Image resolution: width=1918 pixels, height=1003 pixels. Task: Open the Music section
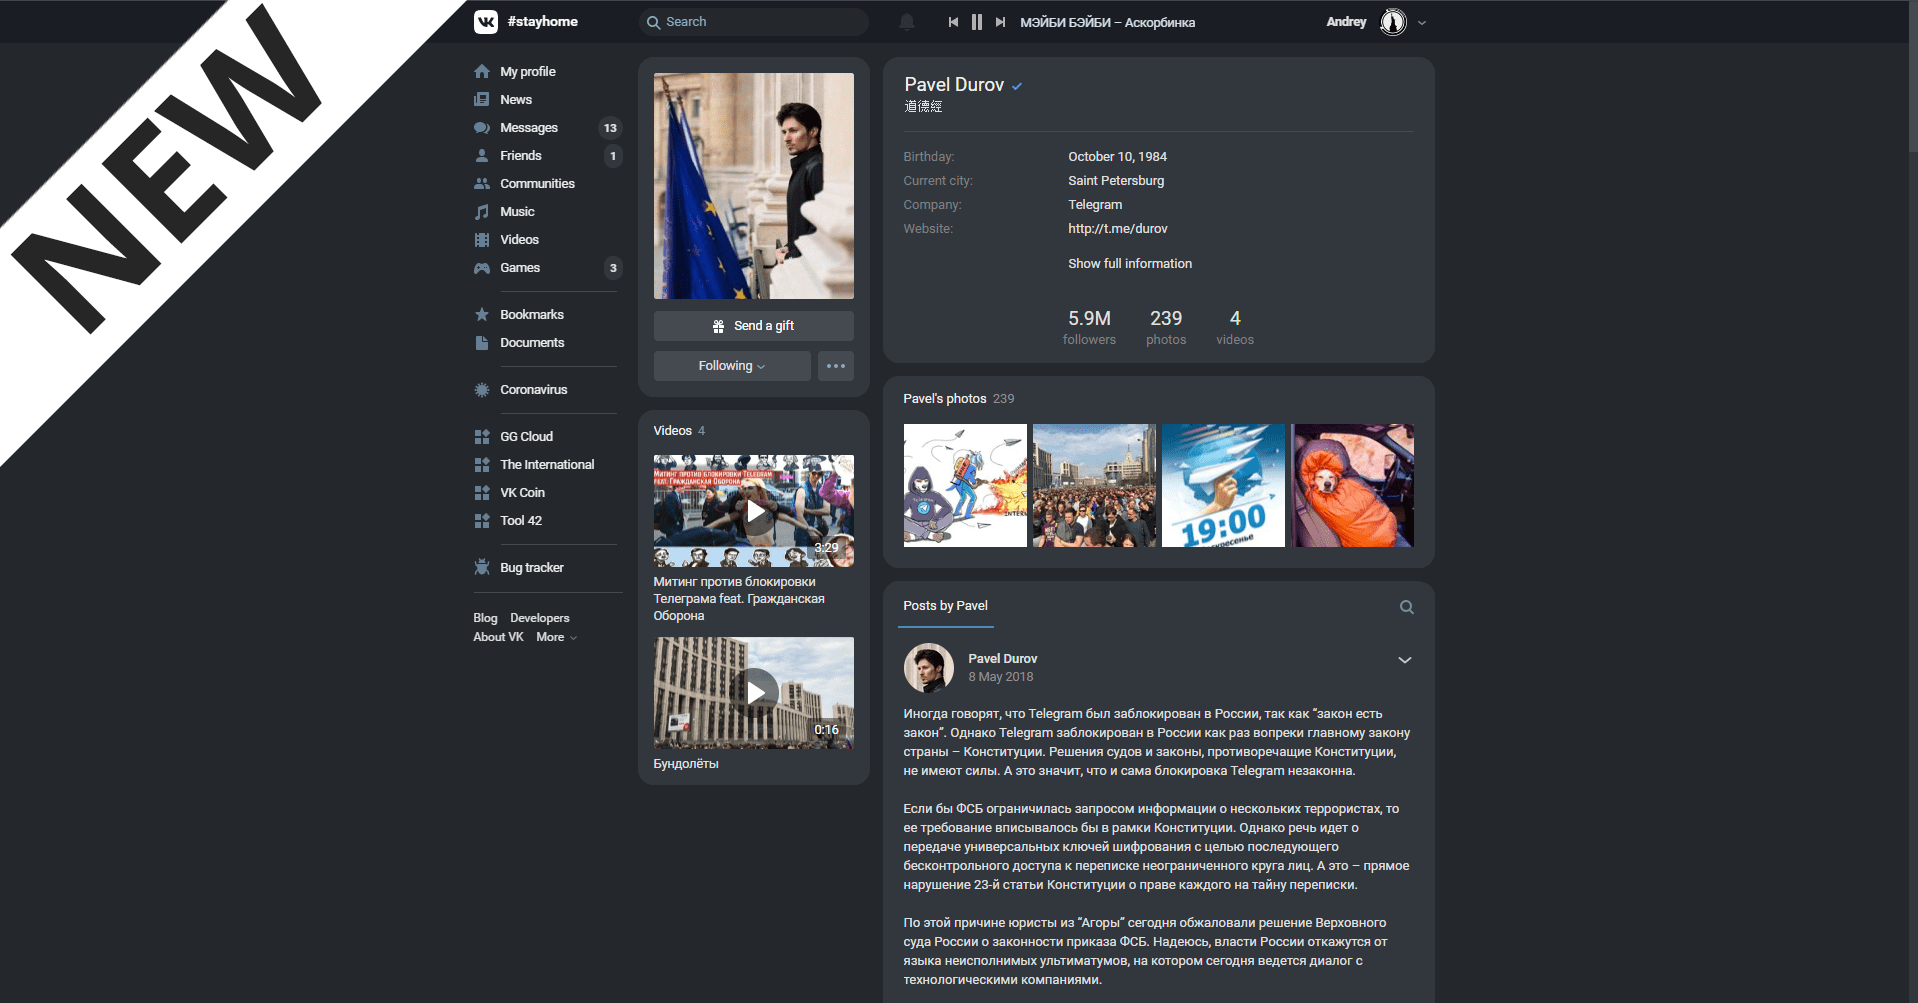tap(518, 211)
